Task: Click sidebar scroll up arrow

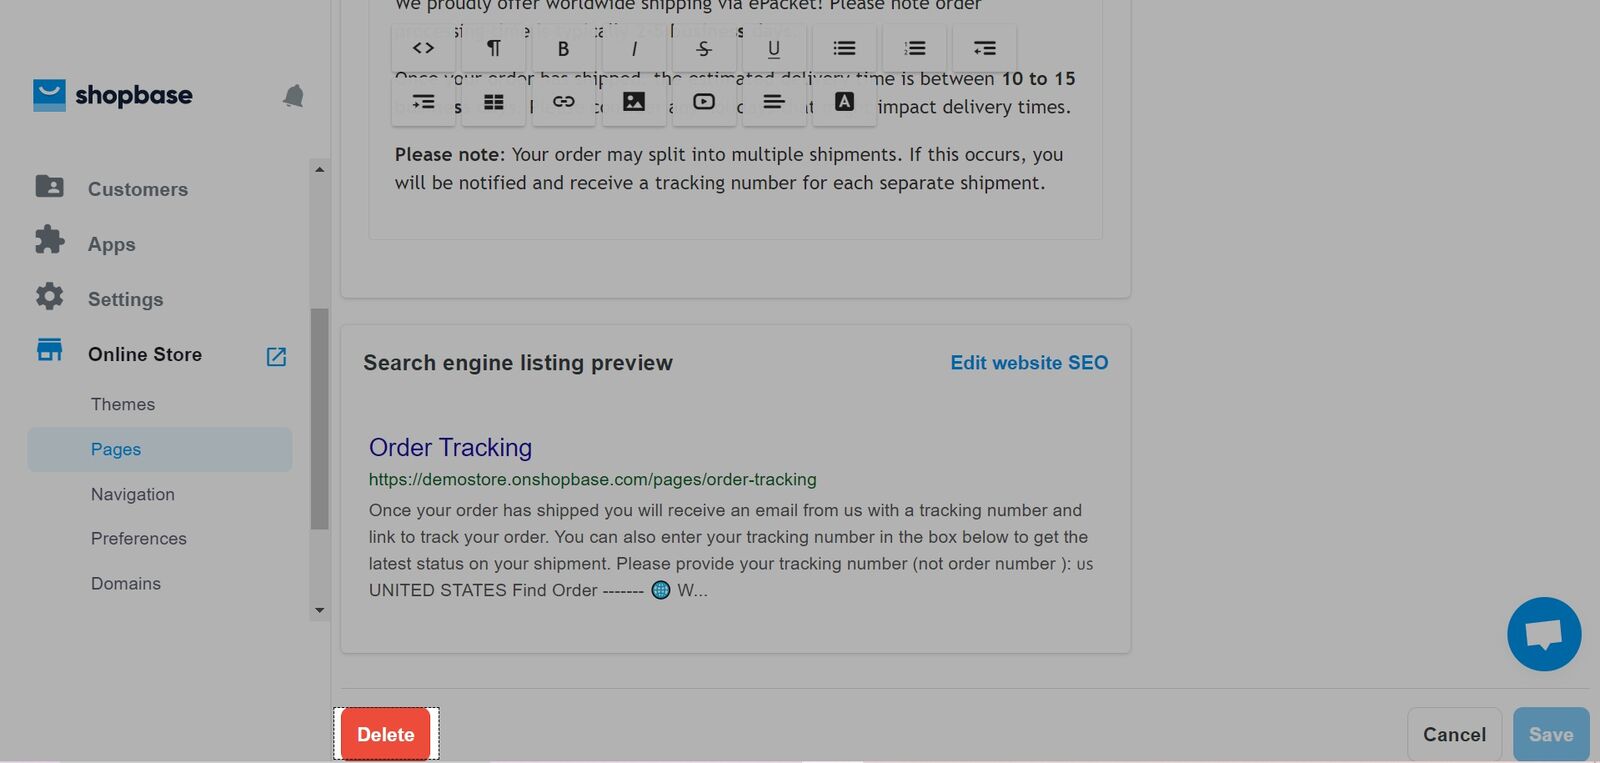Action: coord(319,169)
